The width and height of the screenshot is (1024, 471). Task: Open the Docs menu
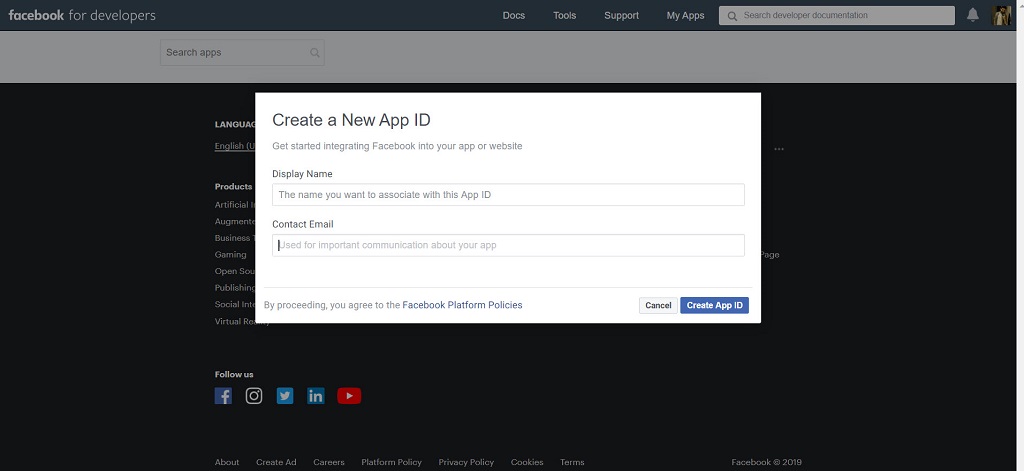514,16
